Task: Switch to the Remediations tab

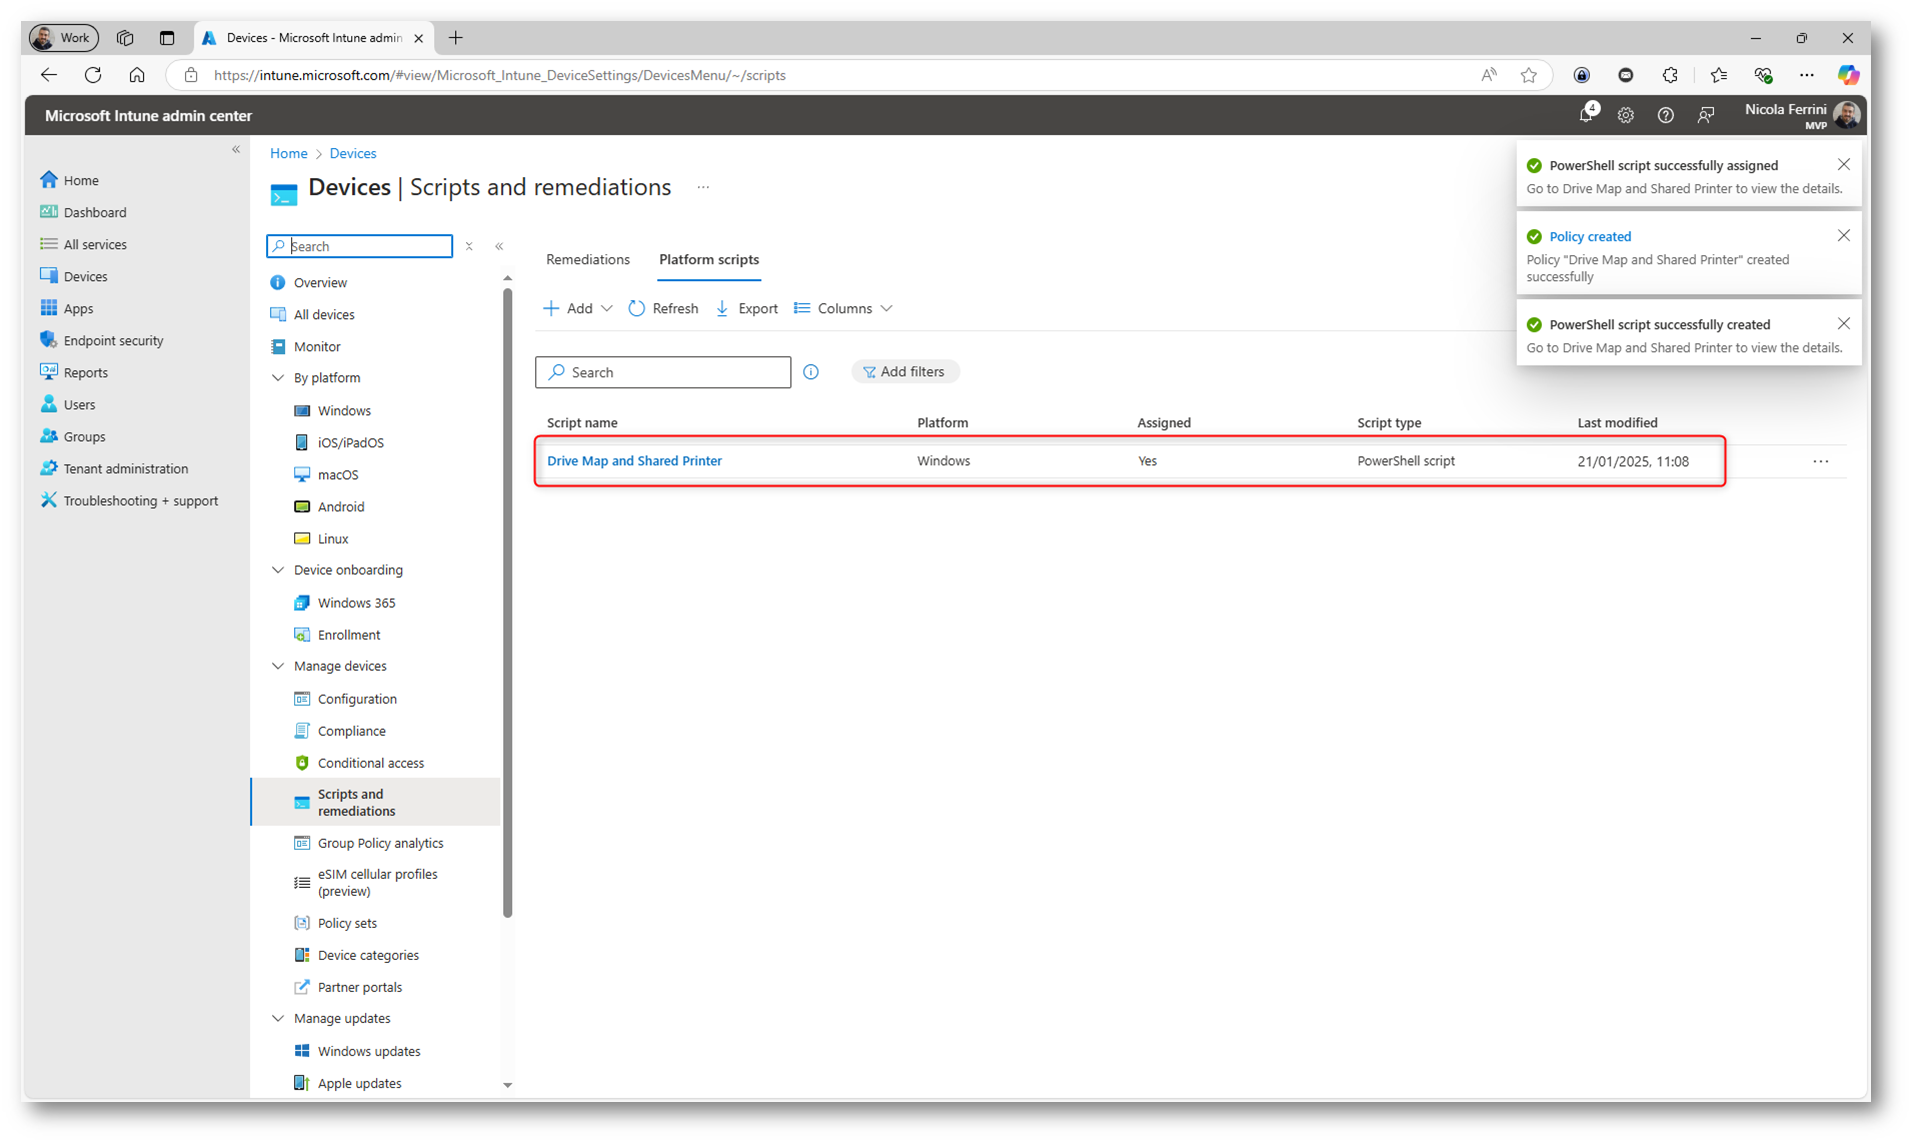Action: pyautogui.click(x=588, y=259)
